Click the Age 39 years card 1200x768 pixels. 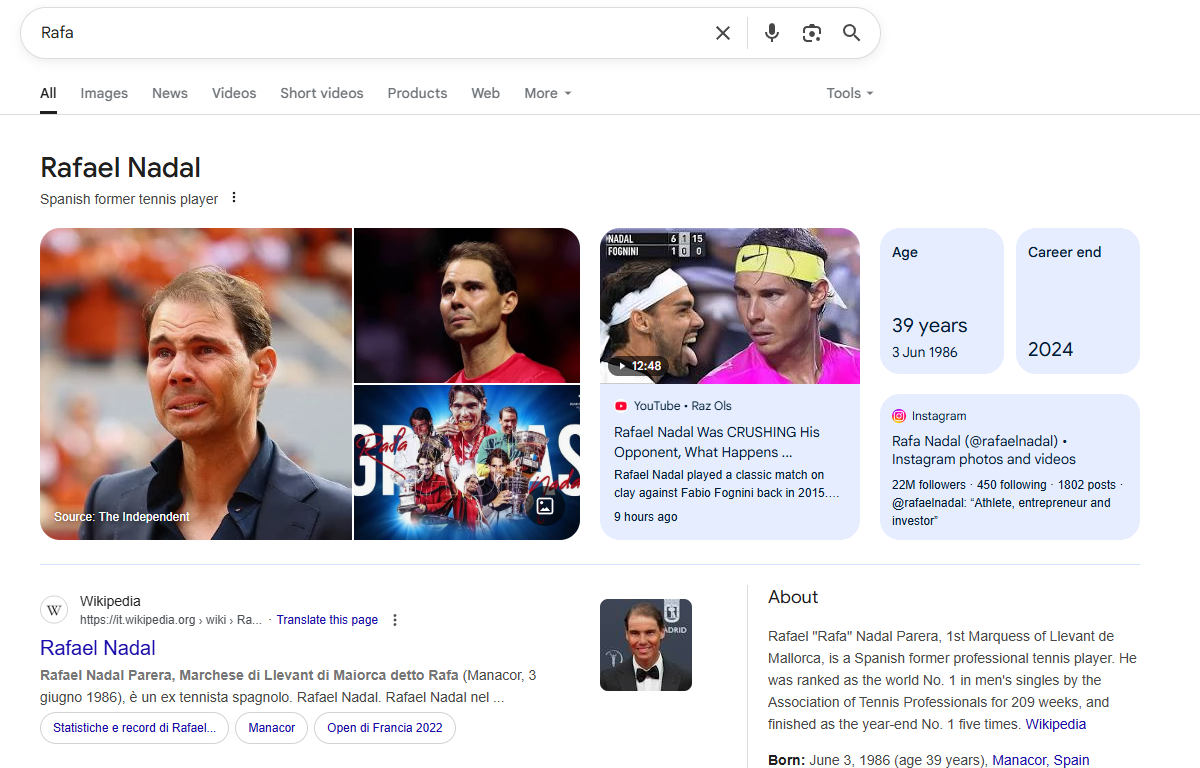pyautogui.click(x=942, y=301)
